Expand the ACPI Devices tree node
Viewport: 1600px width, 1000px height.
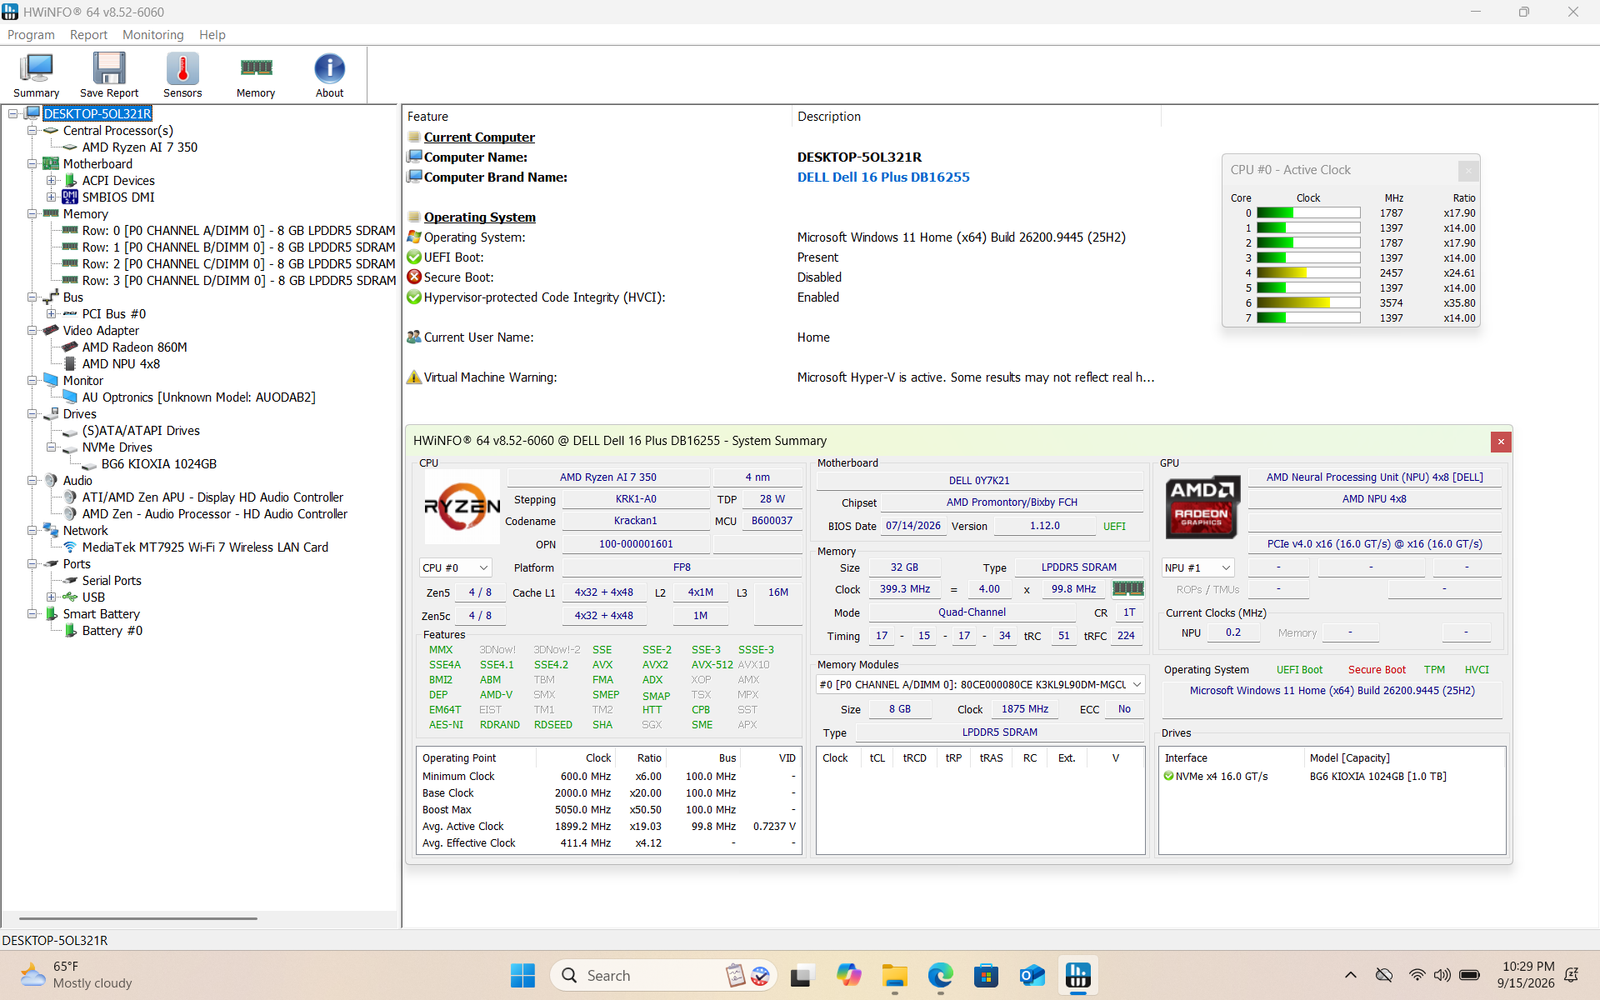(51, 181)
